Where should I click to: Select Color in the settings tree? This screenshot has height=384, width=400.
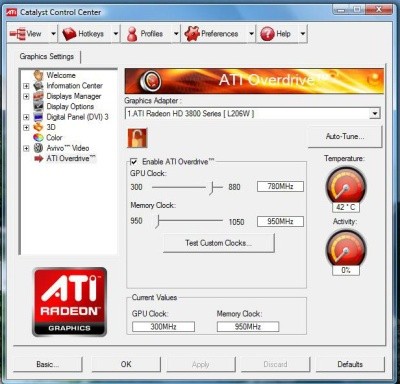54,137
